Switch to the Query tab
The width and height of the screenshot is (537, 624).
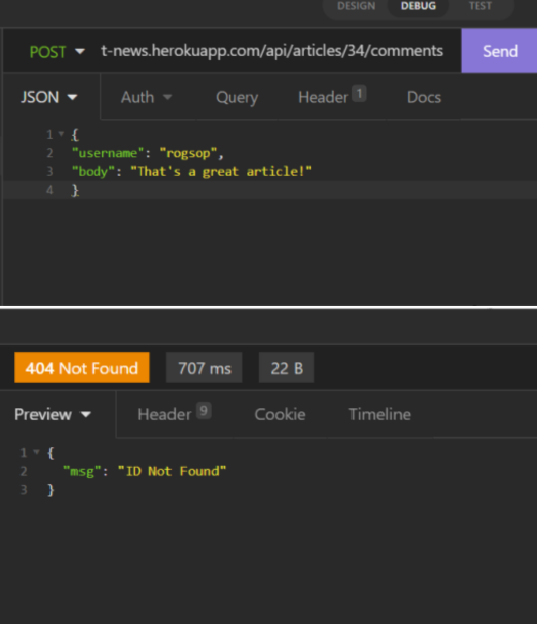[237, 98]
